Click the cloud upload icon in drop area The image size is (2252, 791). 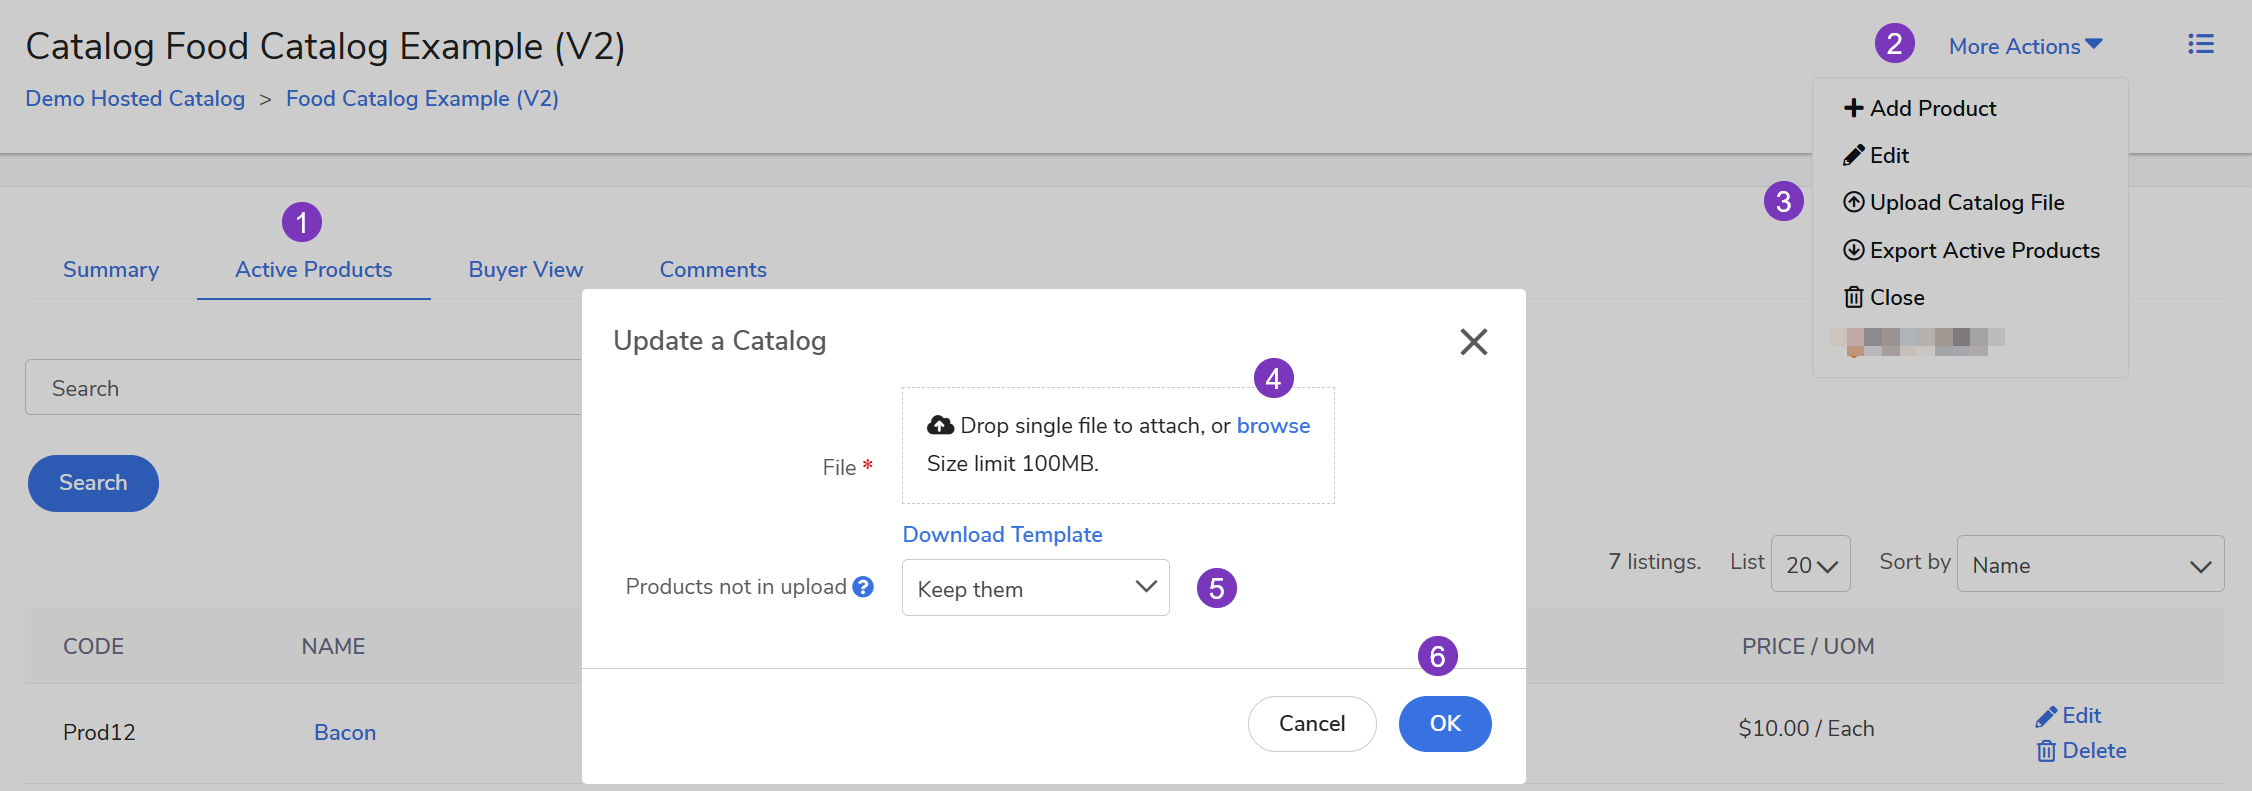(x=940, y=426)
